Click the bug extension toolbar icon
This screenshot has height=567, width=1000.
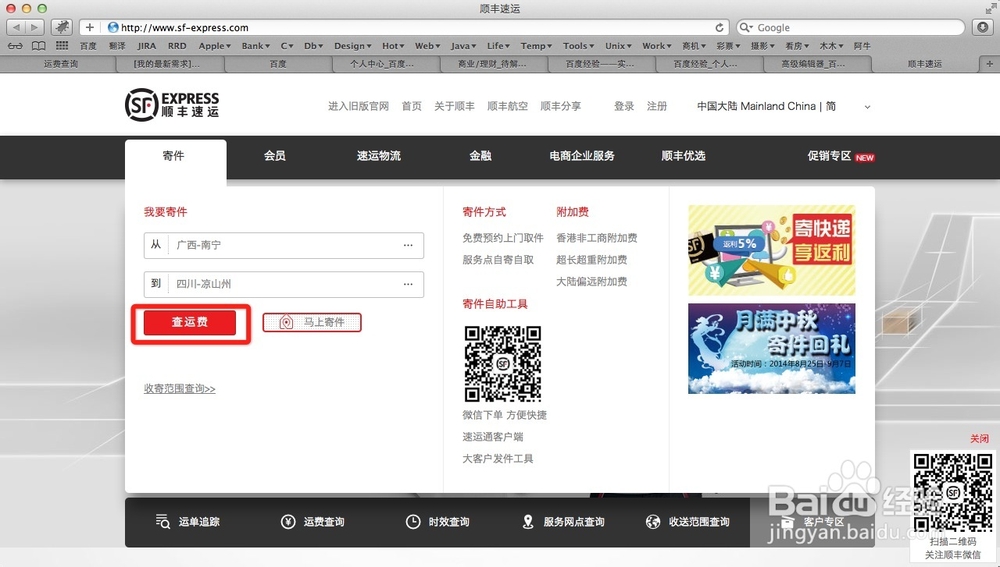tap(62, 27)
